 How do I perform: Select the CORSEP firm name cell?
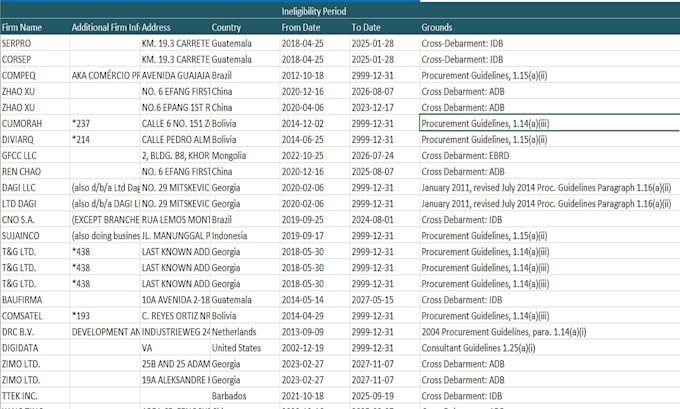coord(35,59)
